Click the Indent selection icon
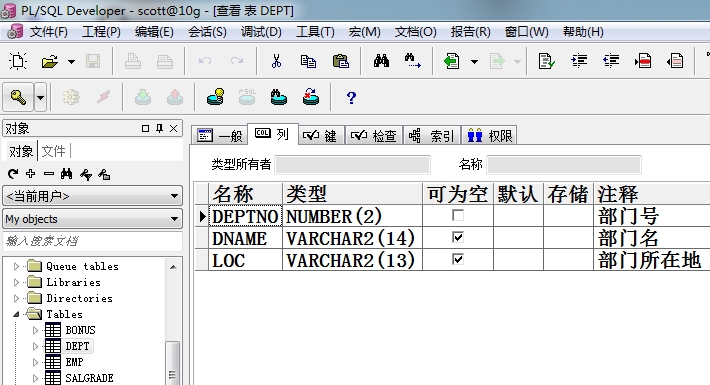This screenshot has width=710, height=385. [x=579, y=61]
